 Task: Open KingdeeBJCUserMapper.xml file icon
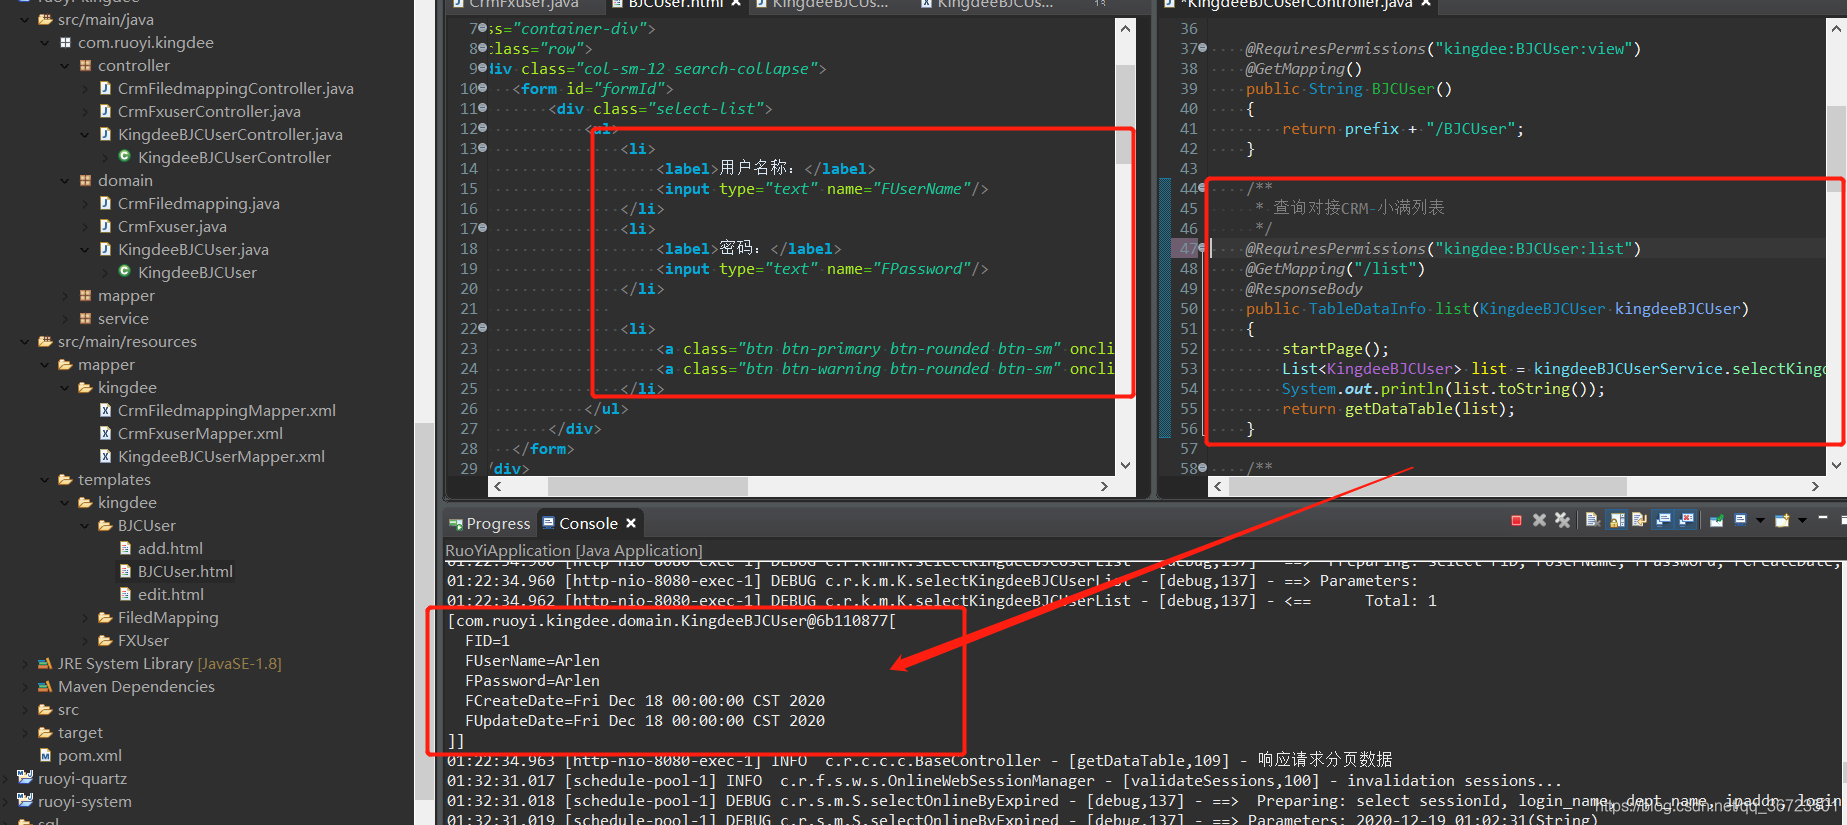(x=105, y=457)
